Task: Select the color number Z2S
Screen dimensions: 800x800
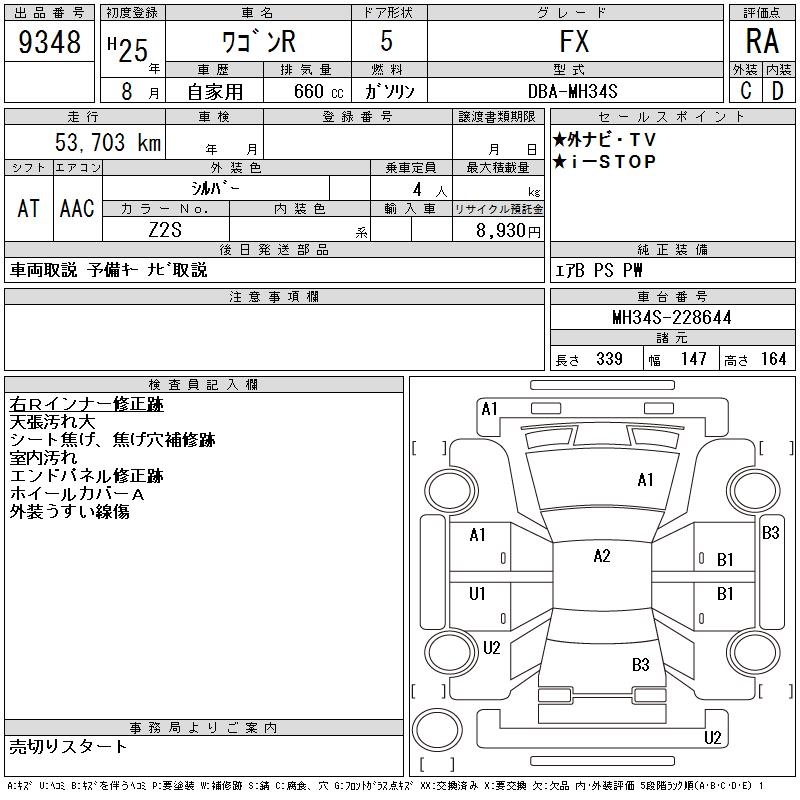Action: tap(165, 230)
